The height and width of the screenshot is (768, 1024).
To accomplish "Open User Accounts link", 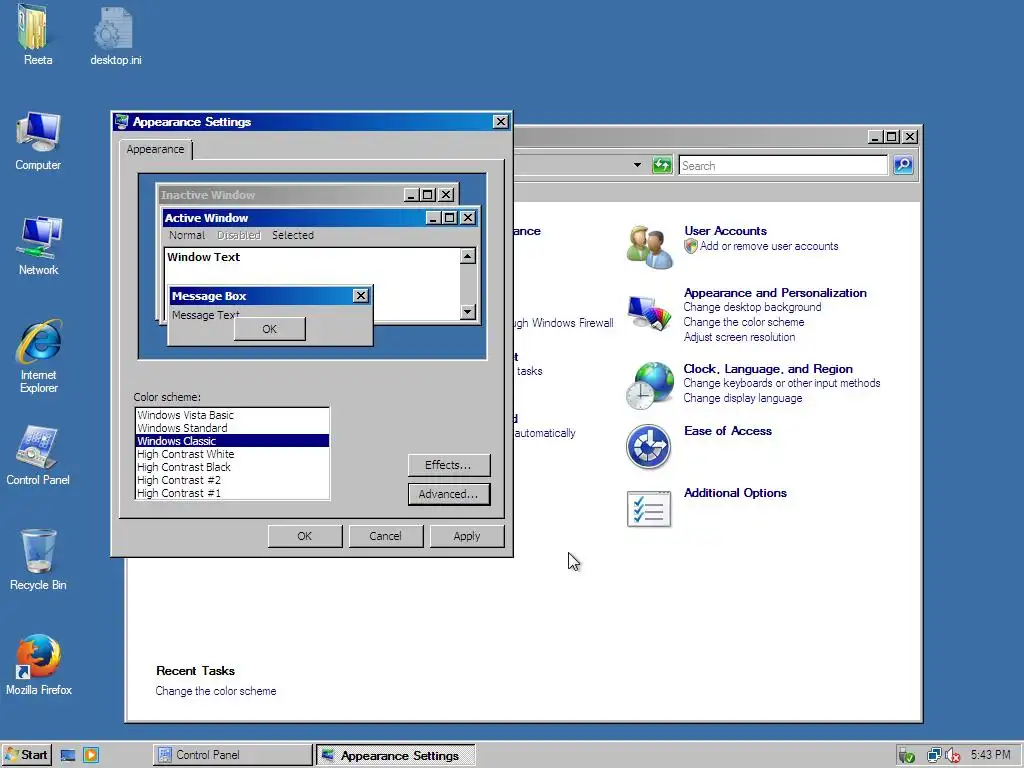I will click(x=726, y=231).
